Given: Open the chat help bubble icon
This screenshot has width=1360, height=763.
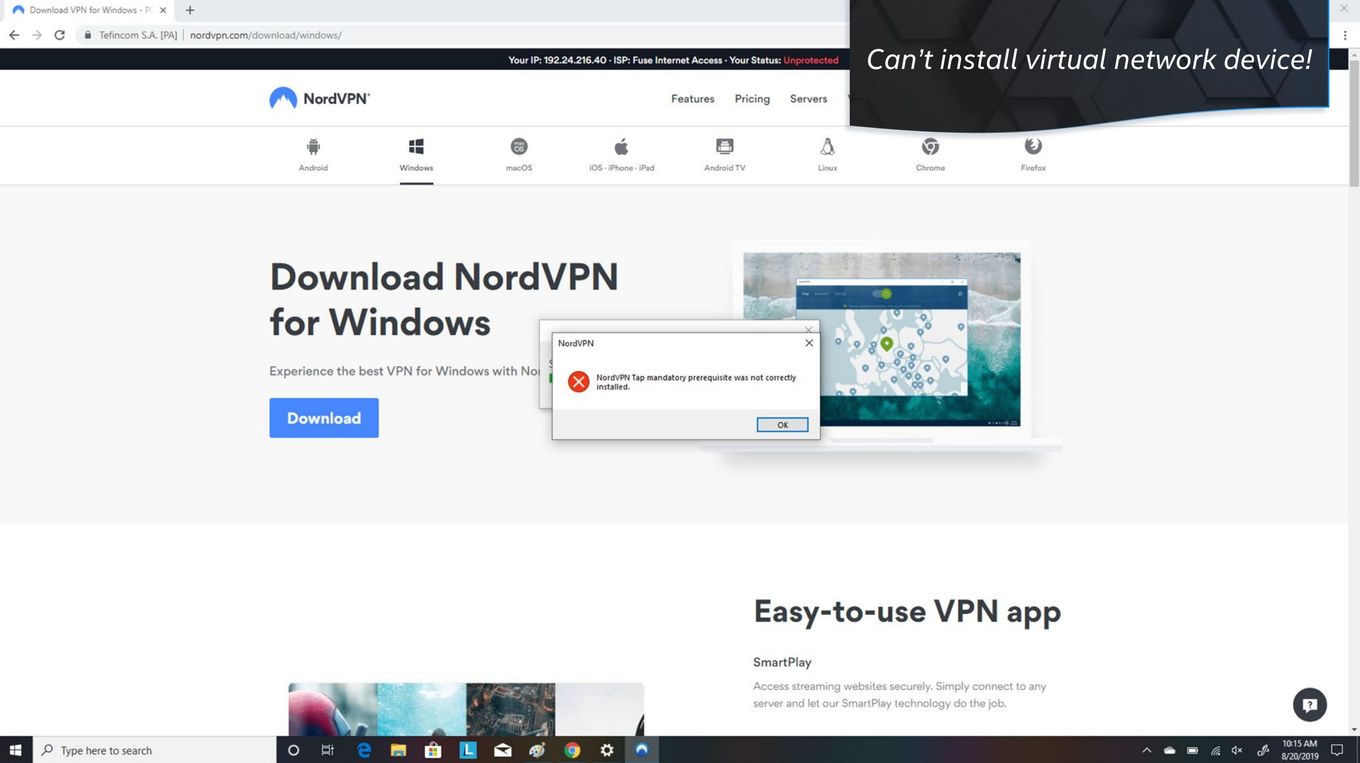Looking at the screenshot, I should tap(1310, 704).
